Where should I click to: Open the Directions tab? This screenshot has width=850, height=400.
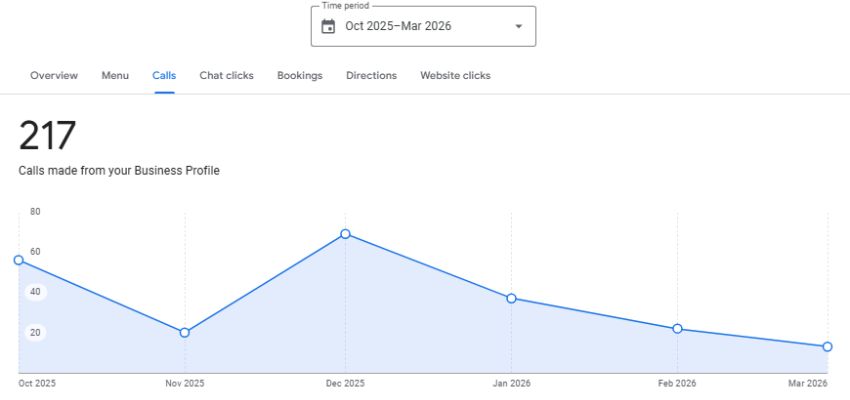371,75
